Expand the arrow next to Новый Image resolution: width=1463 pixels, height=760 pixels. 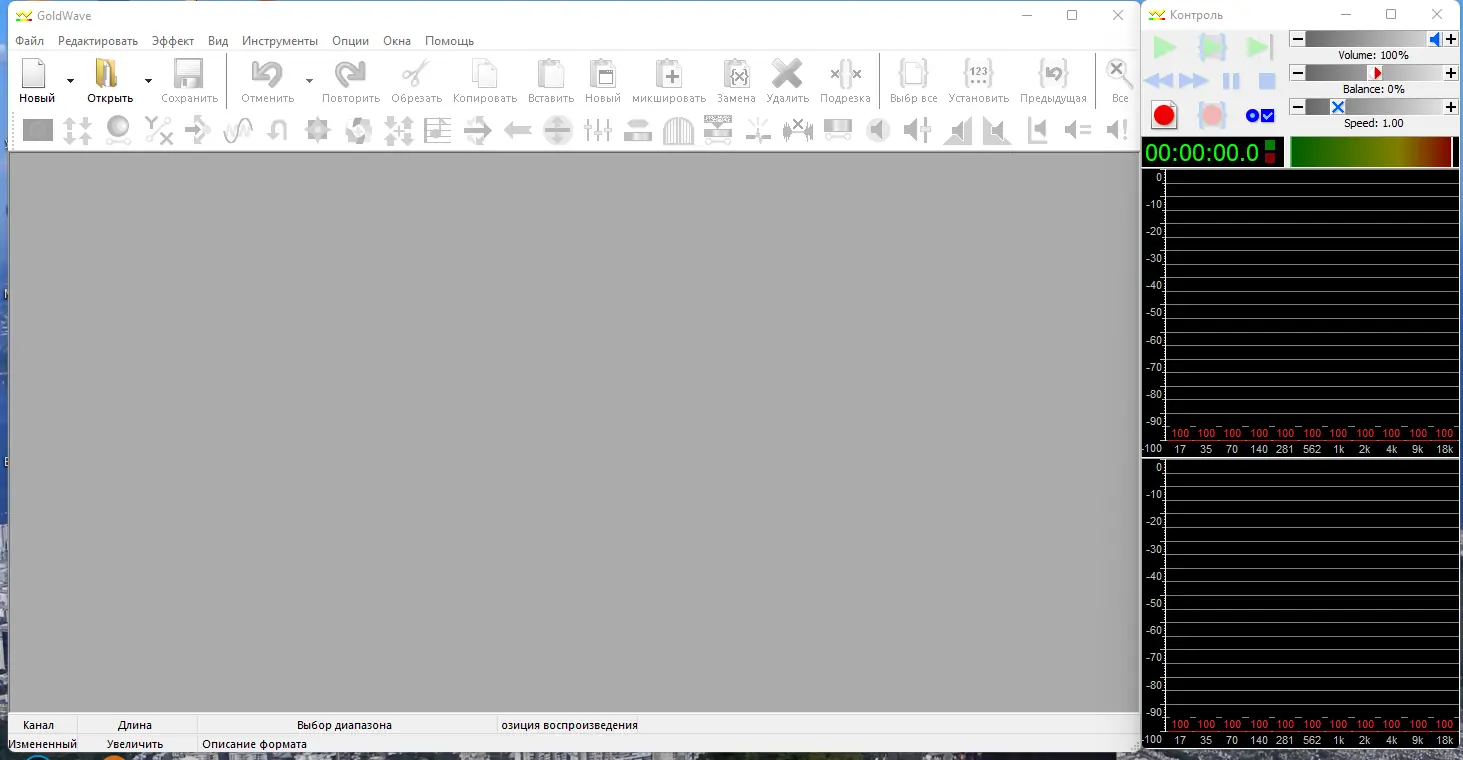click(70, 81)
